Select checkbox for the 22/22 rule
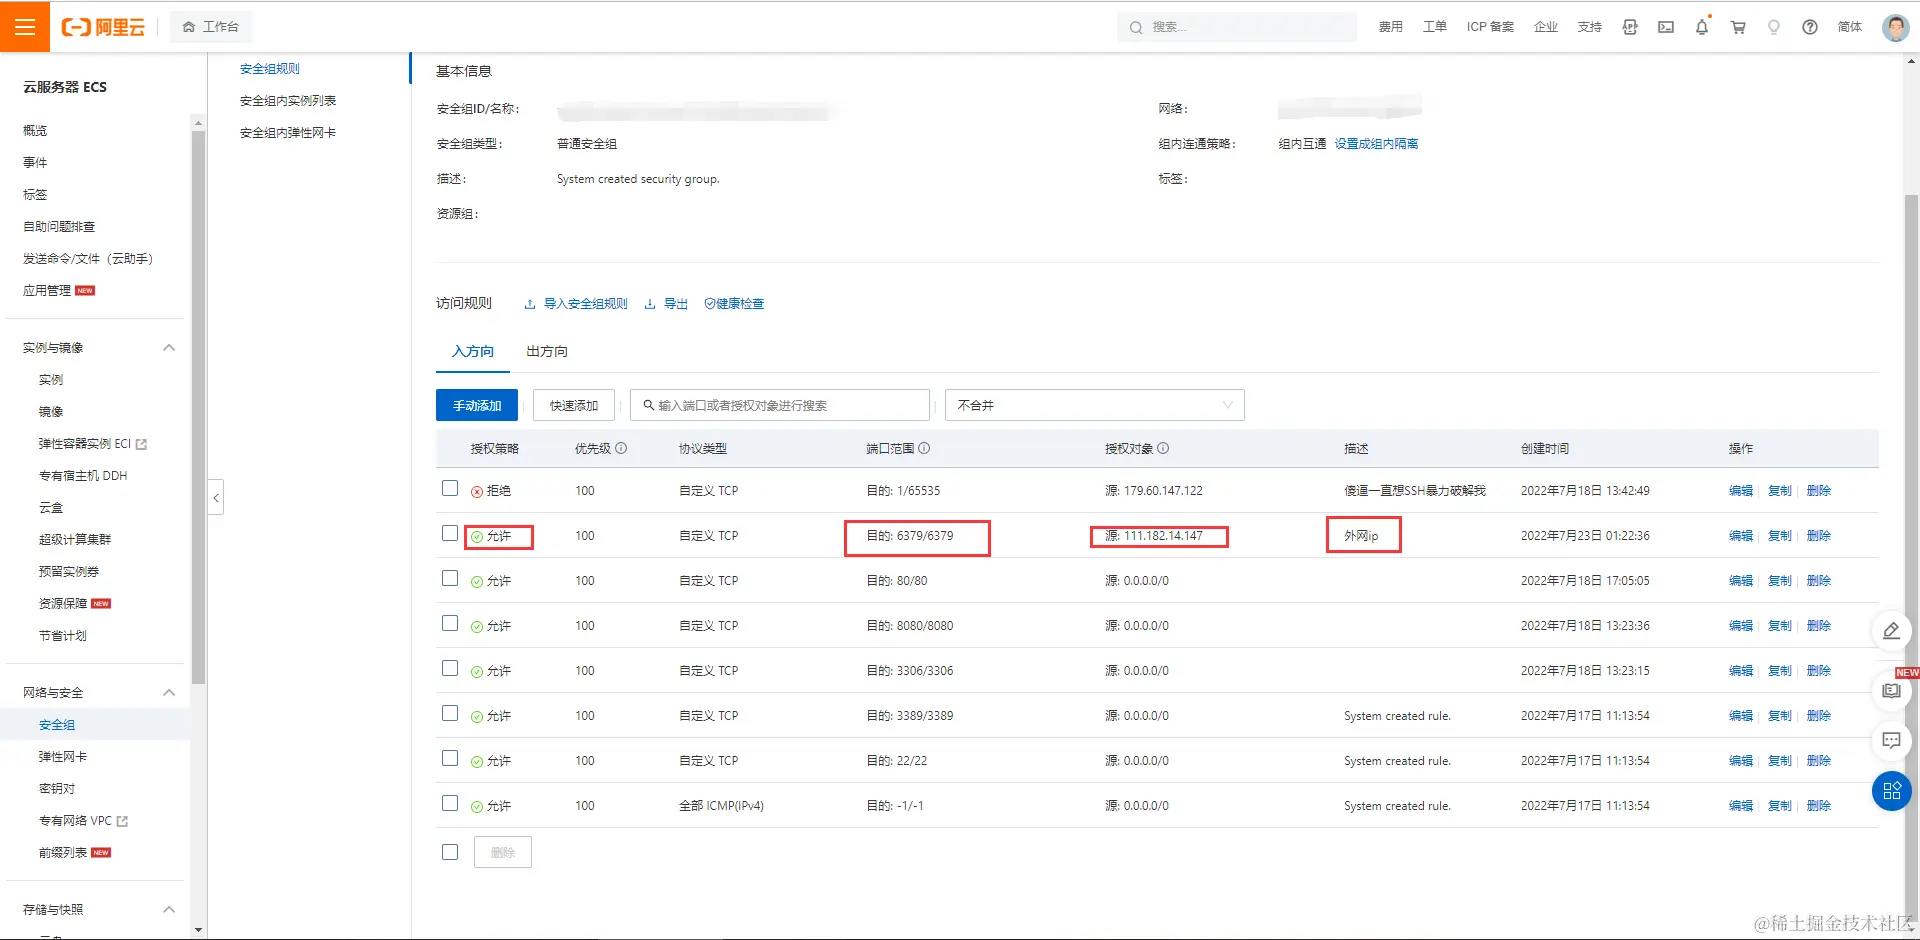Screen dimensions: 1920x940 pos(450,759)
